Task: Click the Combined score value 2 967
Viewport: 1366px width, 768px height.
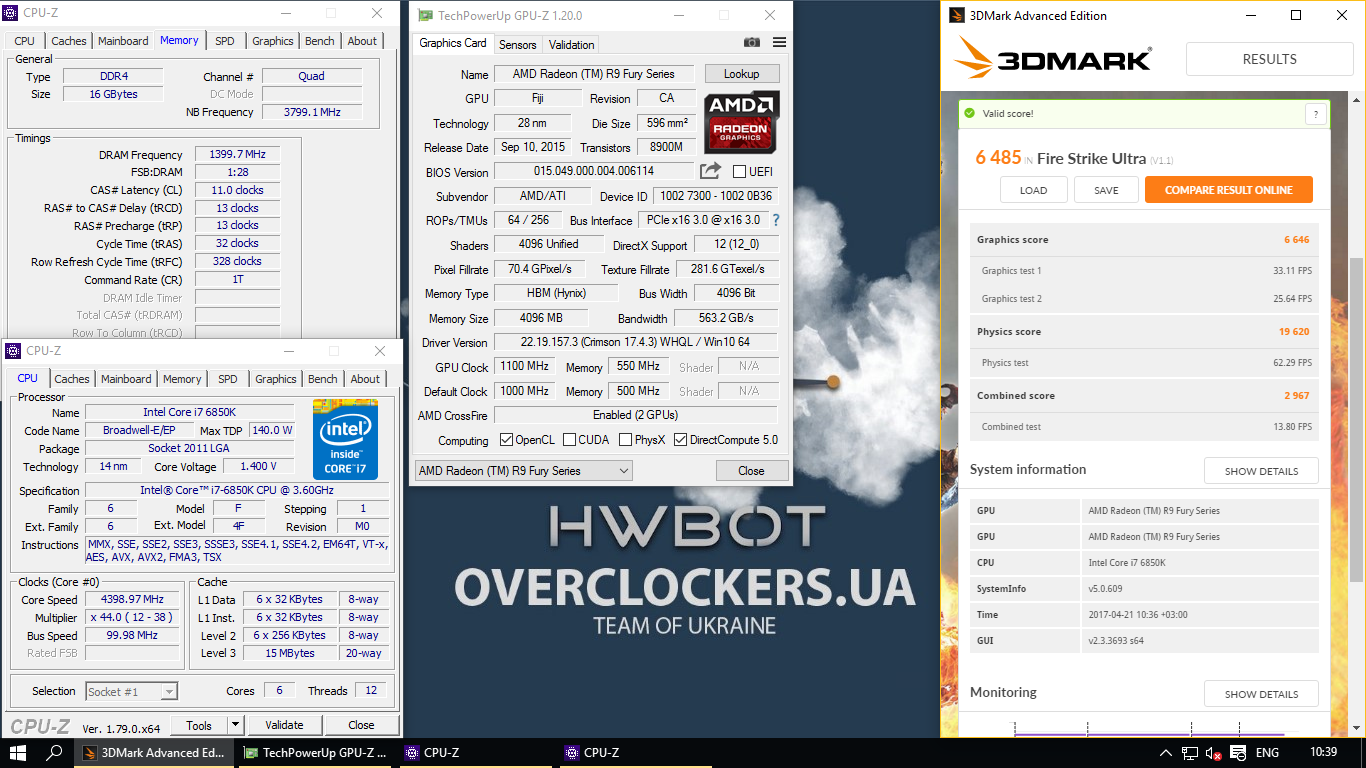Action: click(x=1296, y=396)
